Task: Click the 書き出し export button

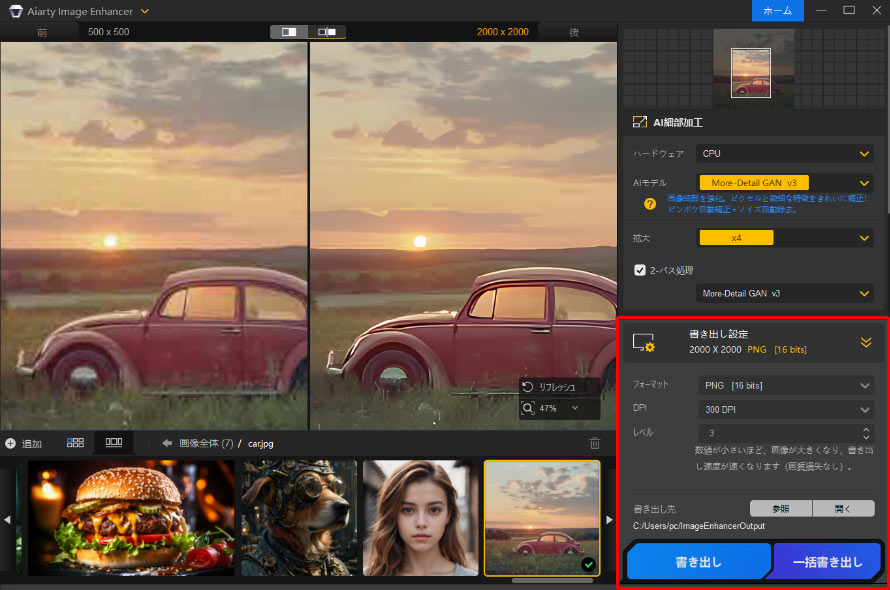Action: pos(698,561)
